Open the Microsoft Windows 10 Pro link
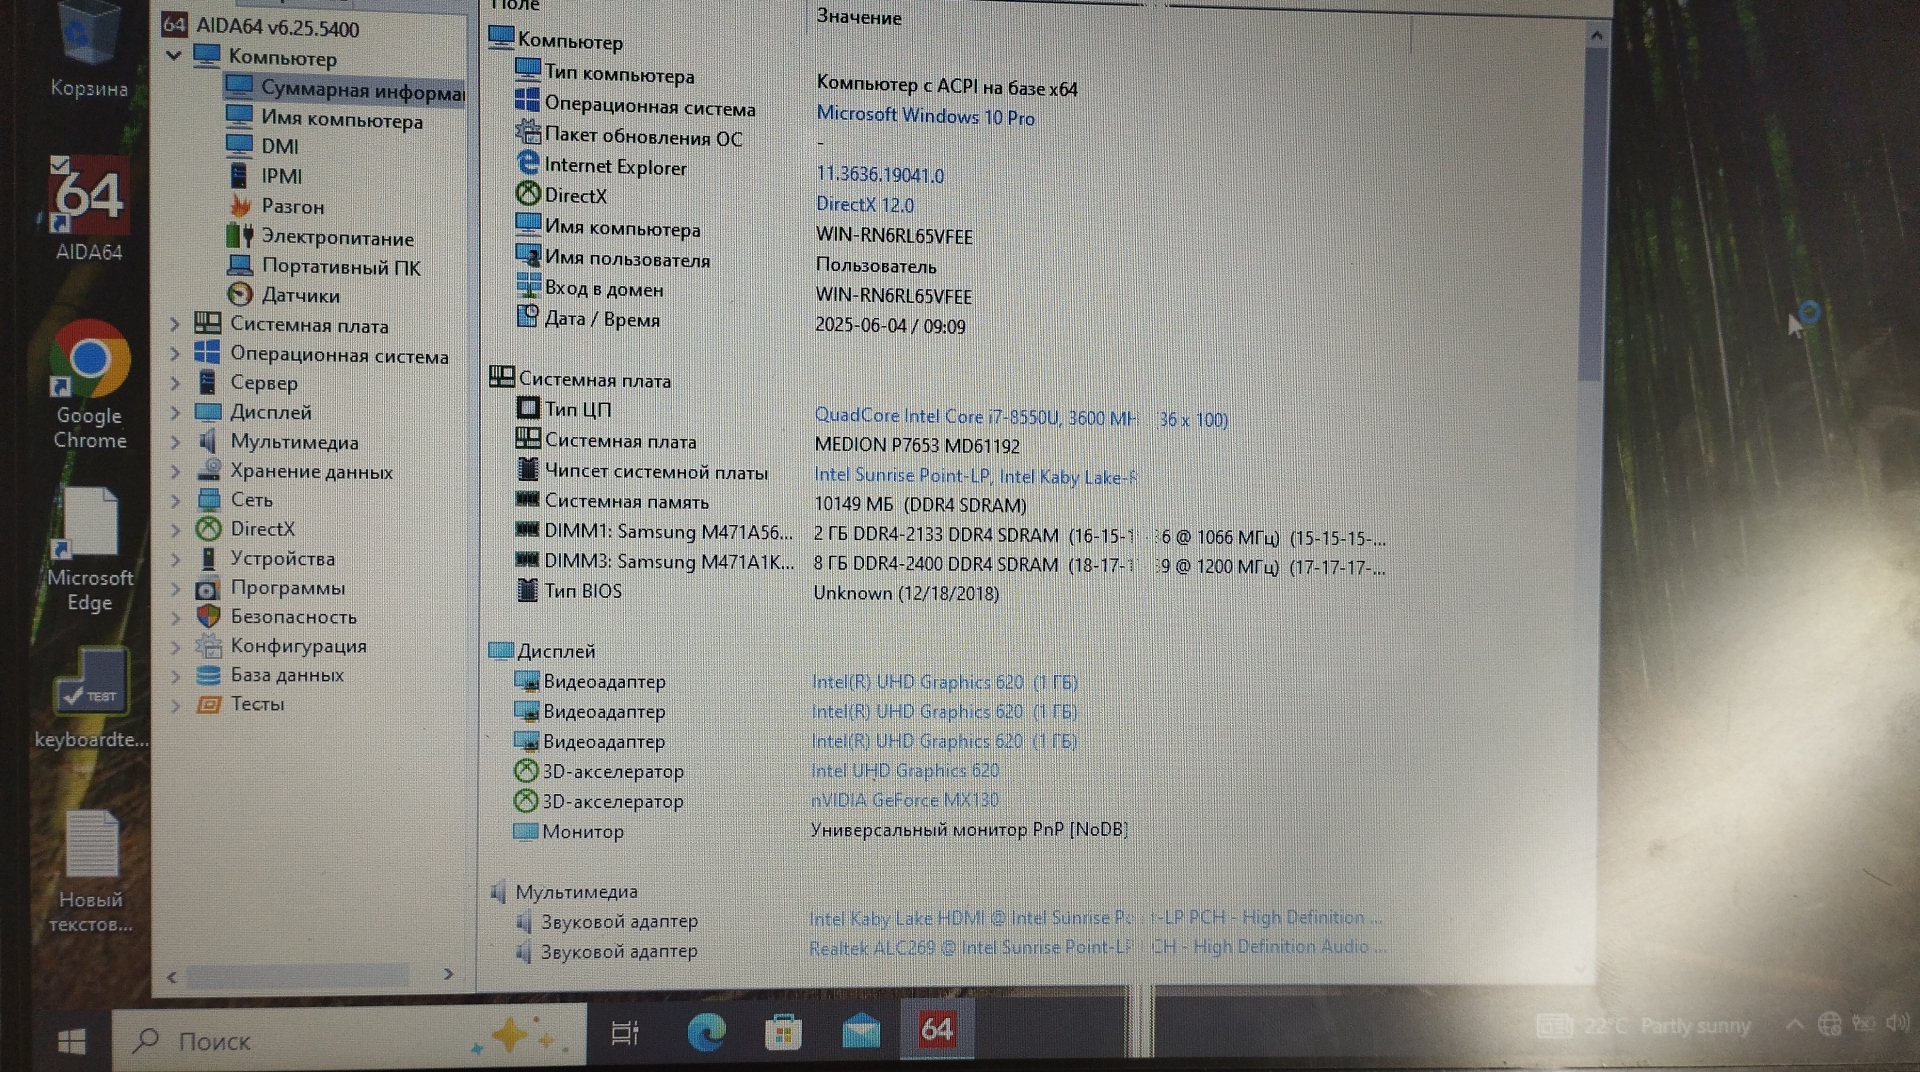 [x=925, y=116]
